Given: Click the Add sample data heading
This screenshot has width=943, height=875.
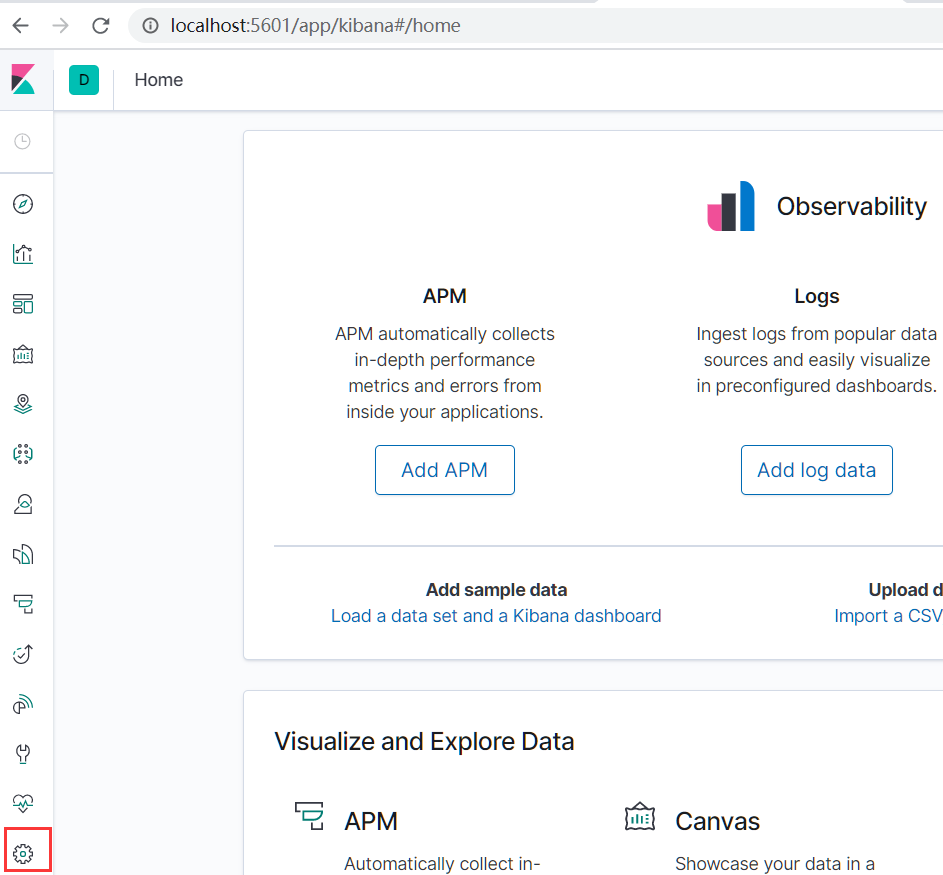Looking at the screenshot, I should (496, 590).
